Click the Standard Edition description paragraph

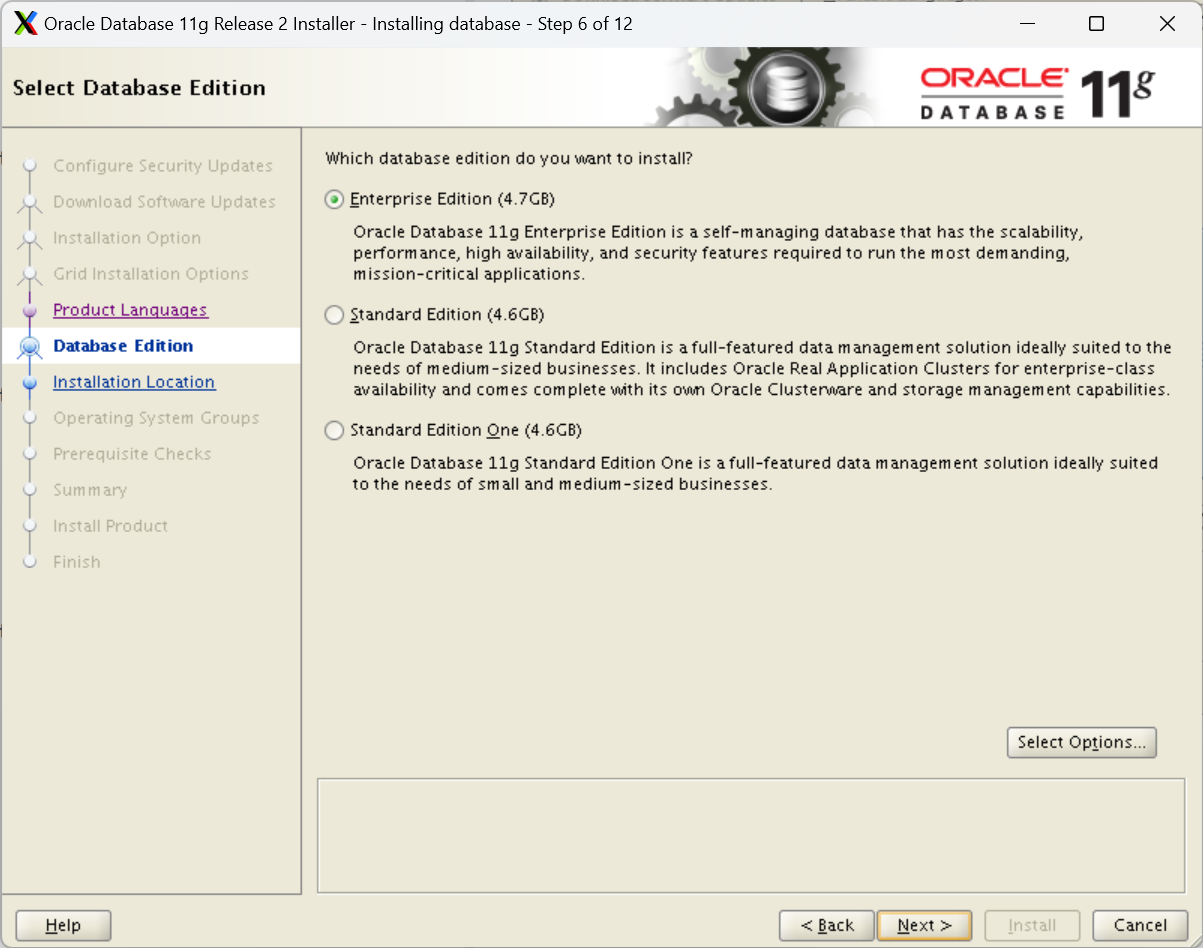tap(762, 369)
